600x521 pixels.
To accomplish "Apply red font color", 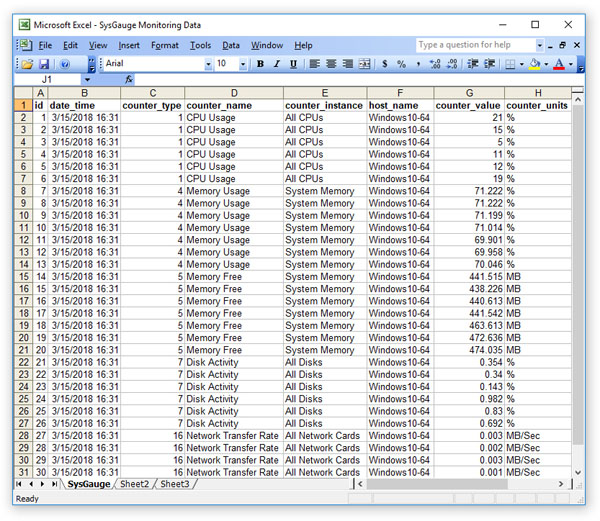I will point(559,64).
